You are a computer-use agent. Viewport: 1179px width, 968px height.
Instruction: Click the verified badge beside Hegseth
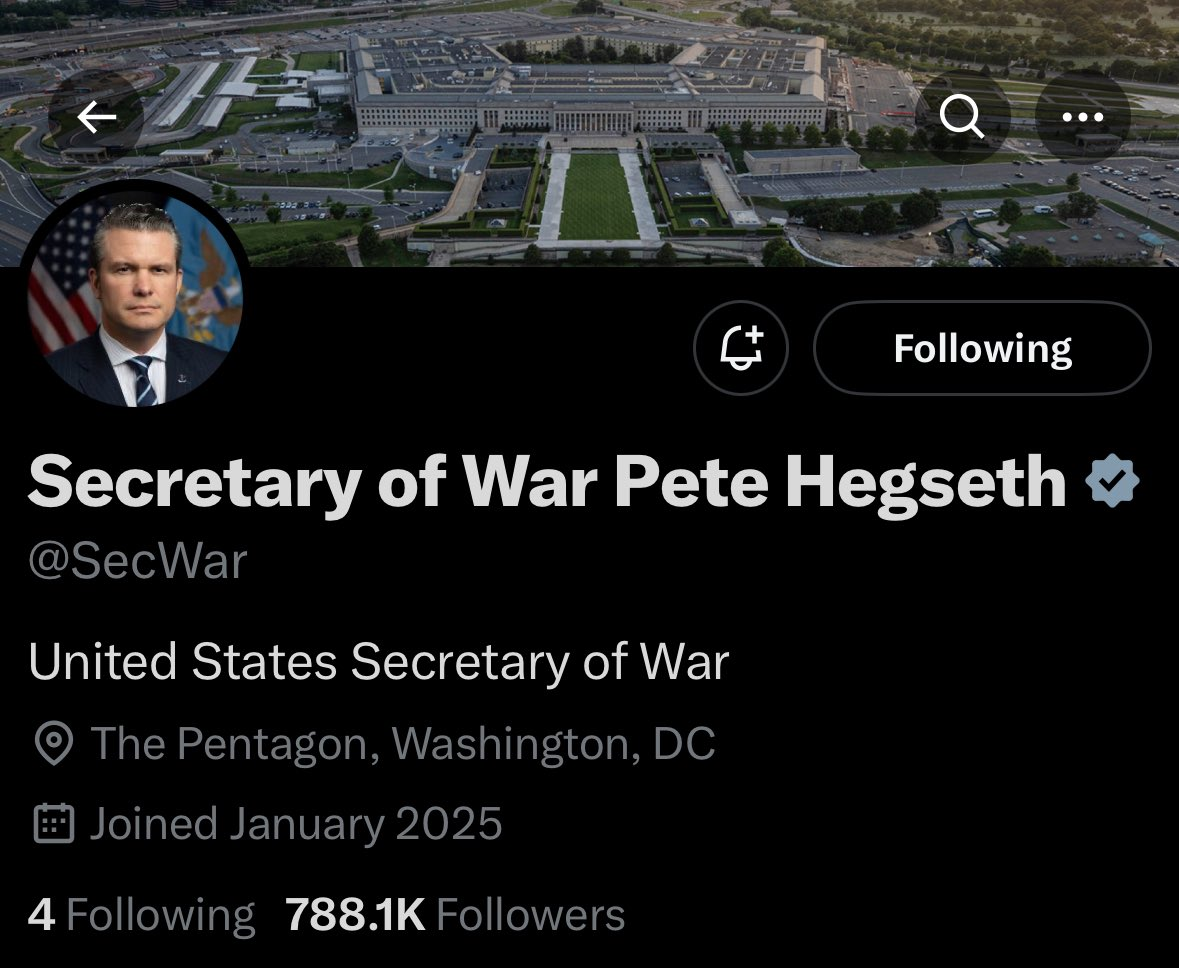click(x=1113, y=483)
